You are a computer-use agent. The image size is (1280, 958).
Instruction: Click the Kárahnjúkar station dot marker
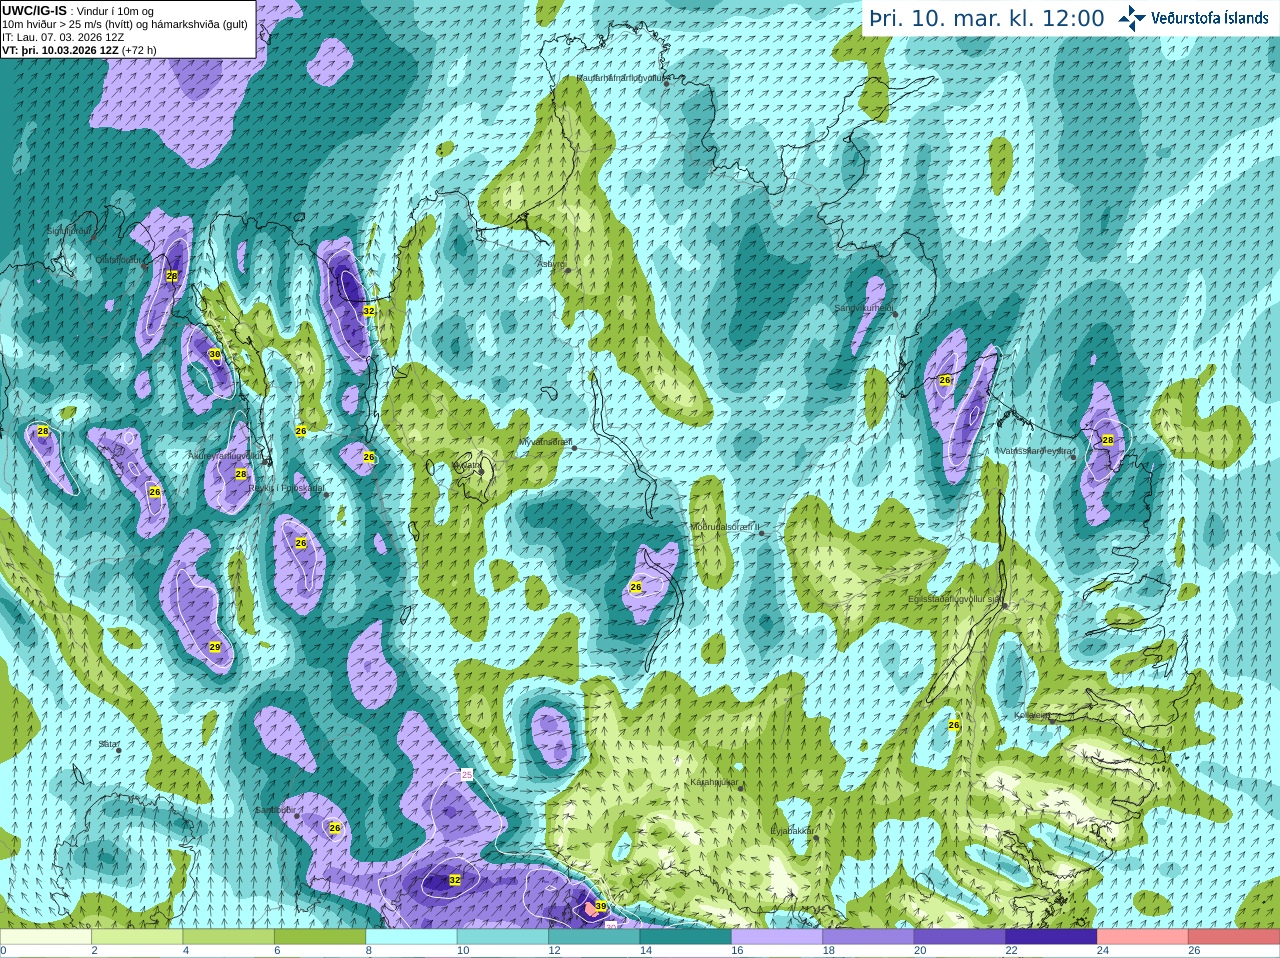(741, 788)
